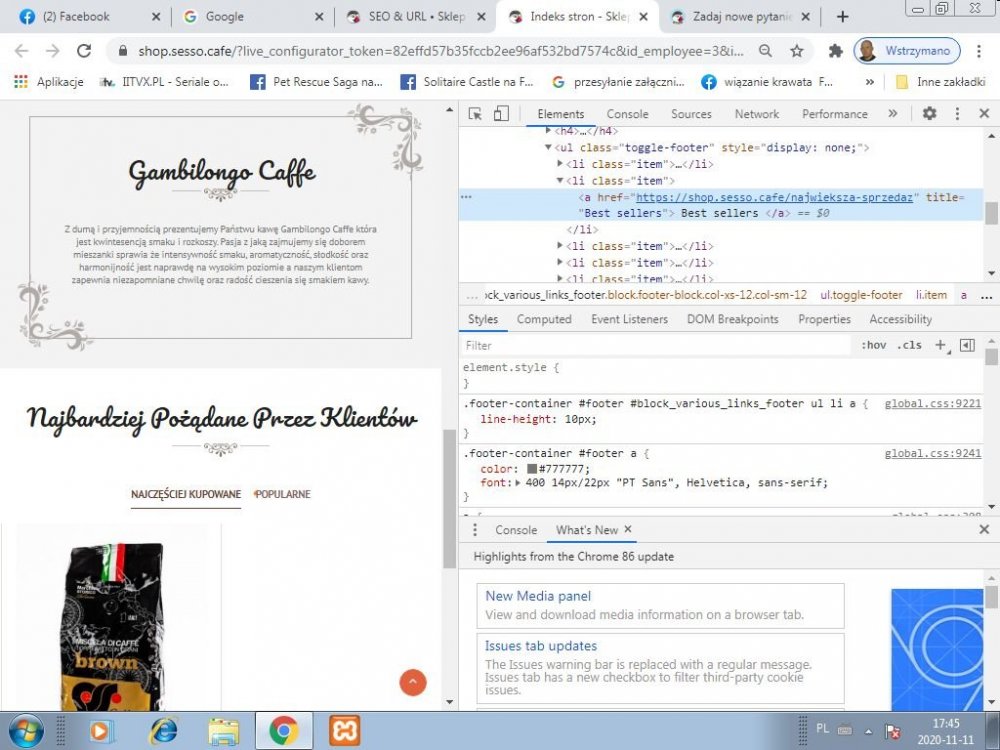Toggle the .cls classes button
The width and height of the screenshot is (1000, 750).
(909, 345)
